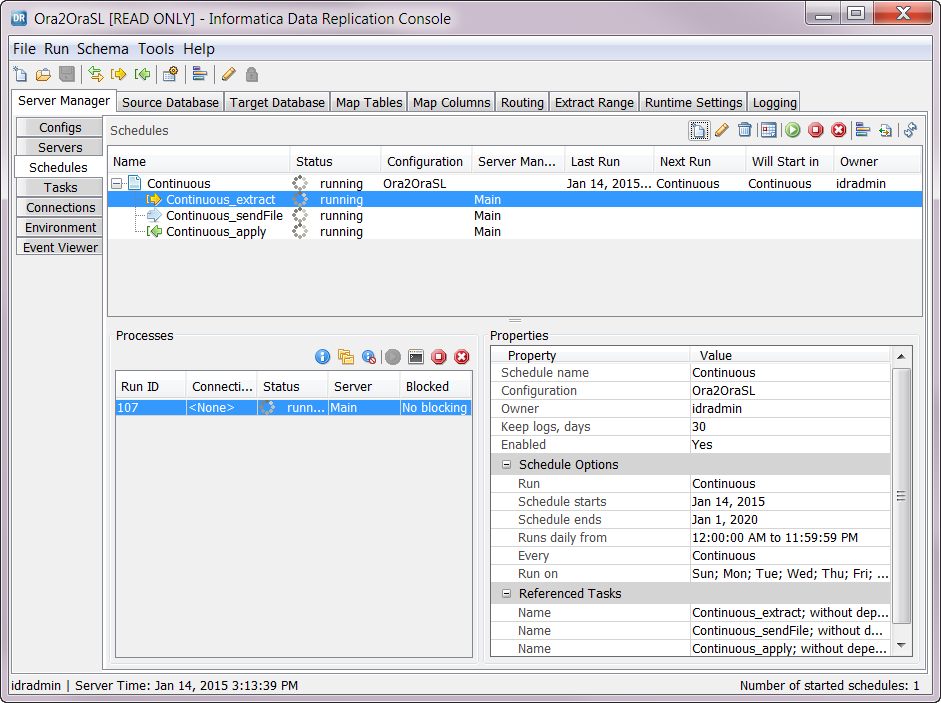This screenshot has height=703, width=941.
Task: Collapse the Continuous schedule tree node
Action: (x=117, y=184)
